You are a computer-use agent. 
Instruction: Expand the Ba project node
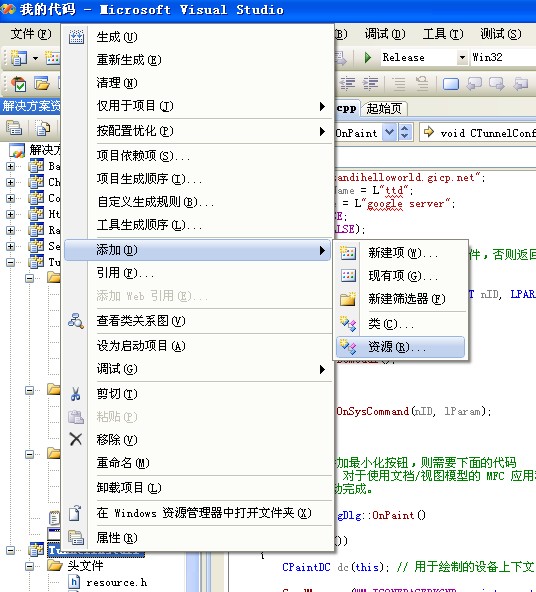[11, 166]
